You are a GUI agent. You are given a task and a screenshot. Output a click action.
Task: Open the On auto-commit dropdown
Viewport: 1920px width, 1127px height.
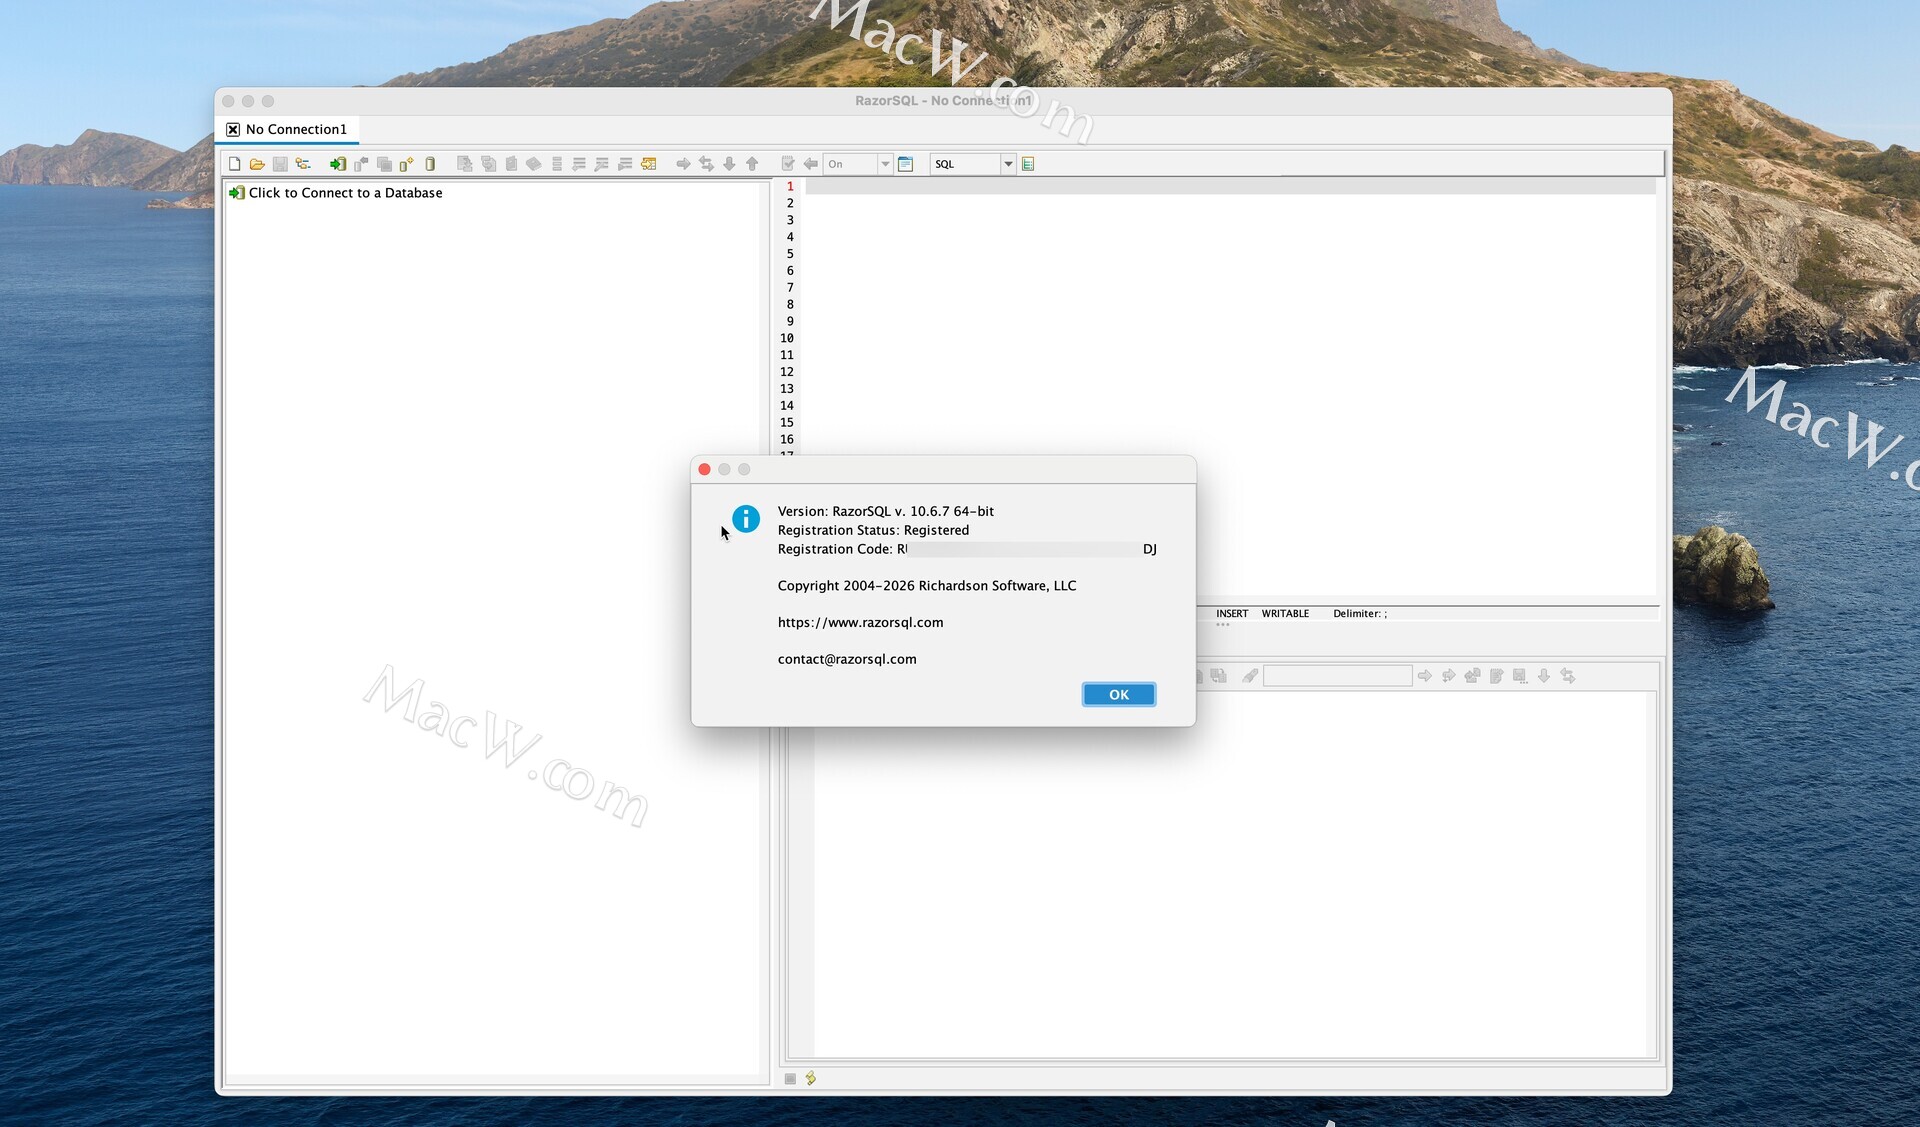point(885,164)
